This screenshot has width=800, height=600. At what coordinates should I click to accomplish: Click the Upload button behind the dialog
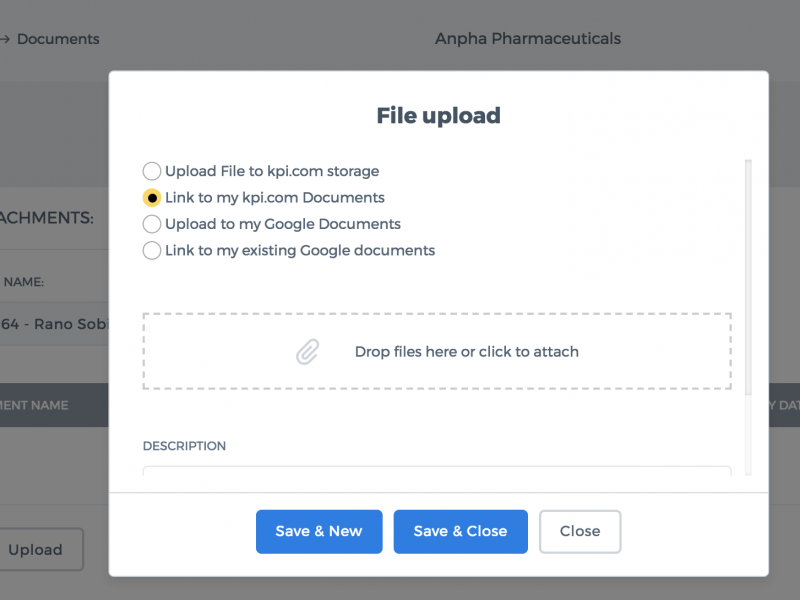coord(36,549)
